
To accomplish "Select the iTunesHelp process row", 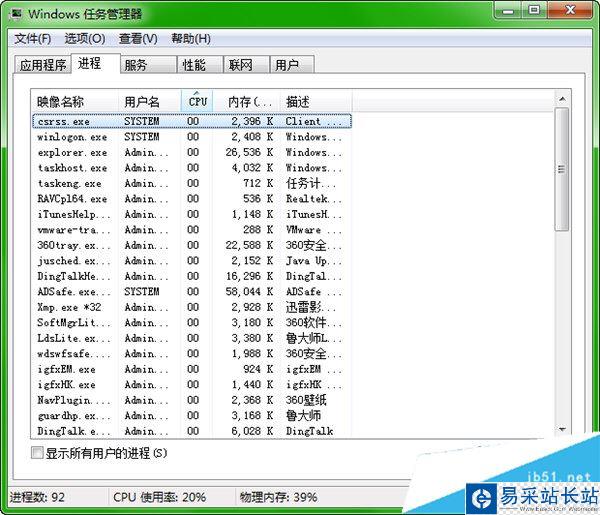I will pyautogui.click(x=192, y=214).
